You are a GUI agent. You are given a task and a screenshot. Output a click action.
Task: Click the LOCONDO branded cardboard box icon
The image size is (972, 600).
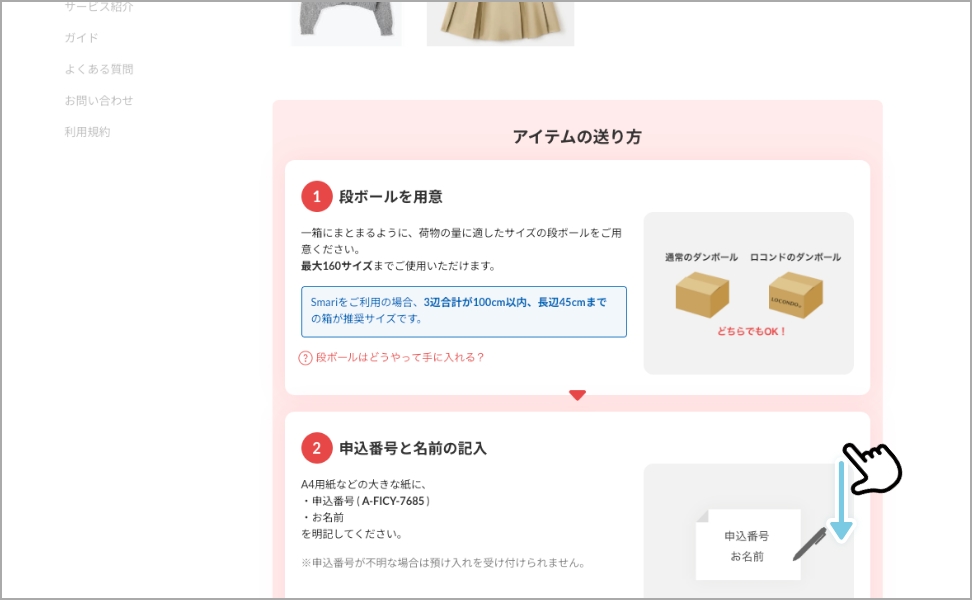(795, 294)
